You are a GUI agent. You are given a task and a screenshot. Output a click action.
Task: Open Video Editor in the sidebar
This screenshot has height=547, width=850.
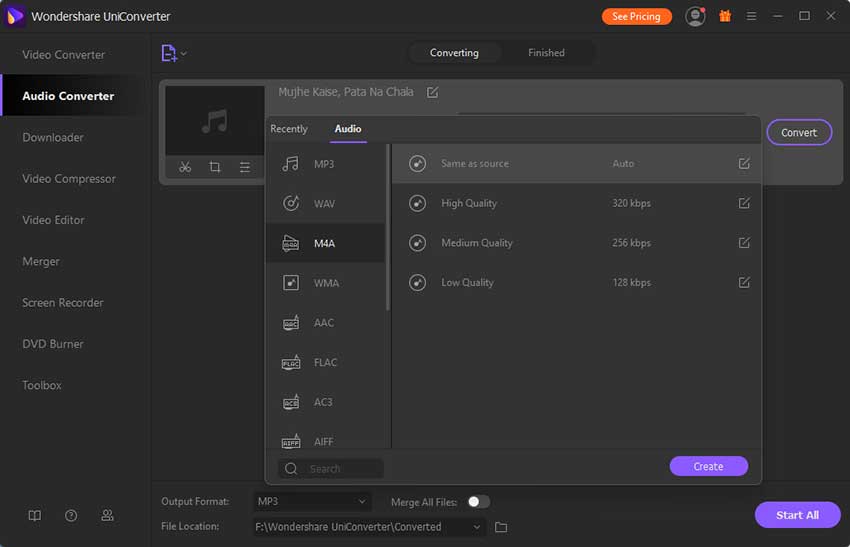click(54, 220)
